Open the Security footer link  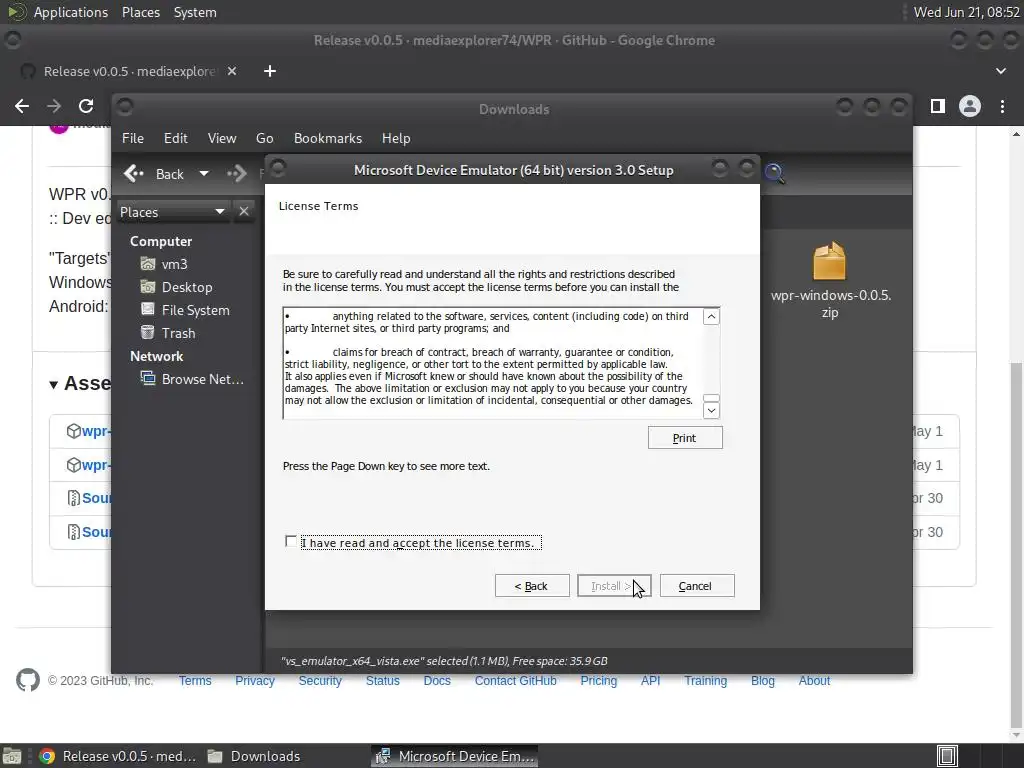tap(320, 680)
